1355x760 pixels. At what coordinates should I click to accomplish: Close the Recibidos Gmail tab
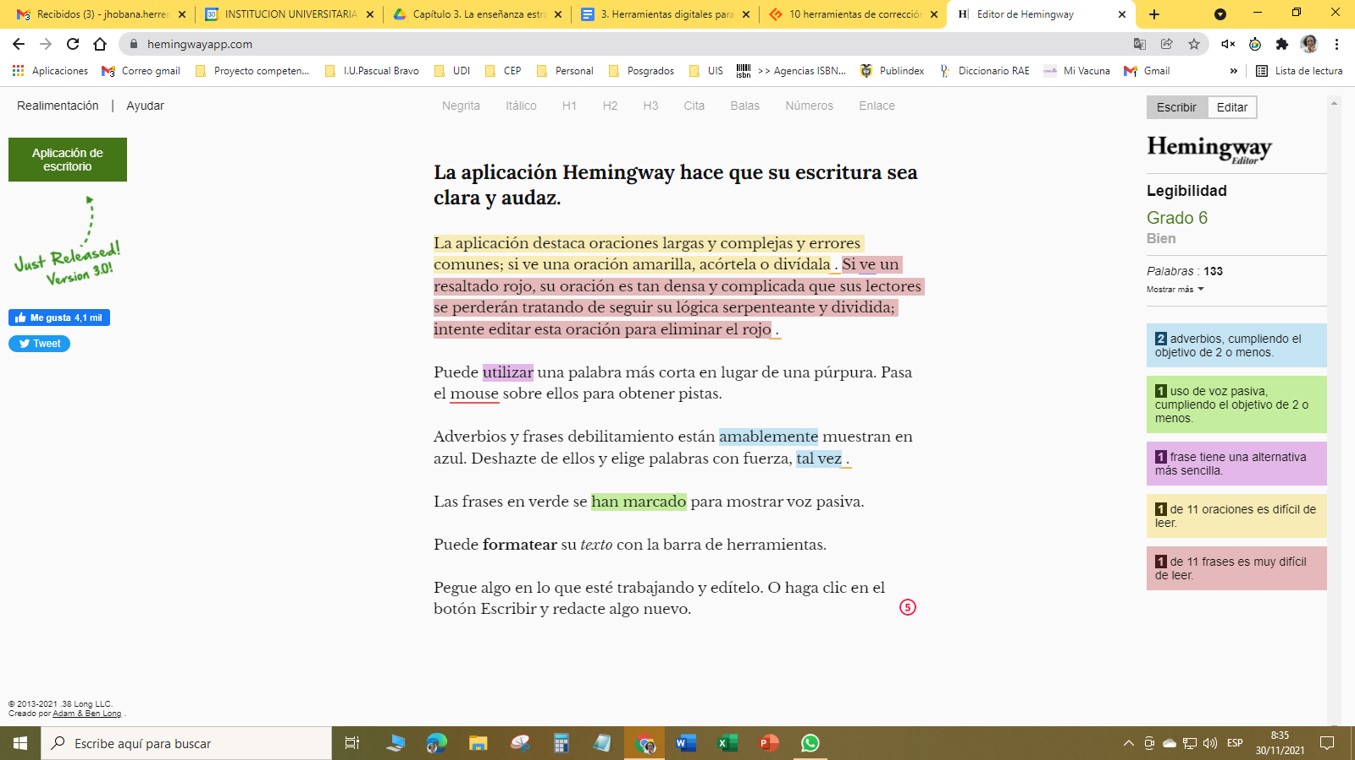pos(182,15)
